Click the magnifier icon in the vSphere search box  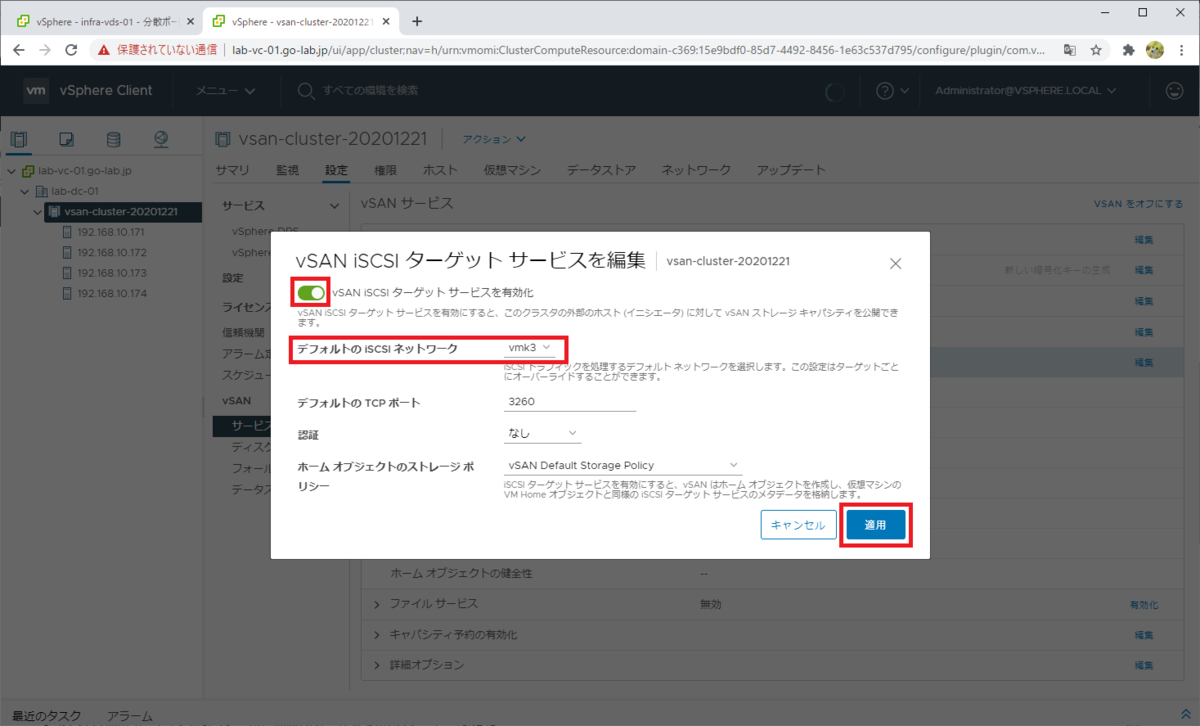306,91
